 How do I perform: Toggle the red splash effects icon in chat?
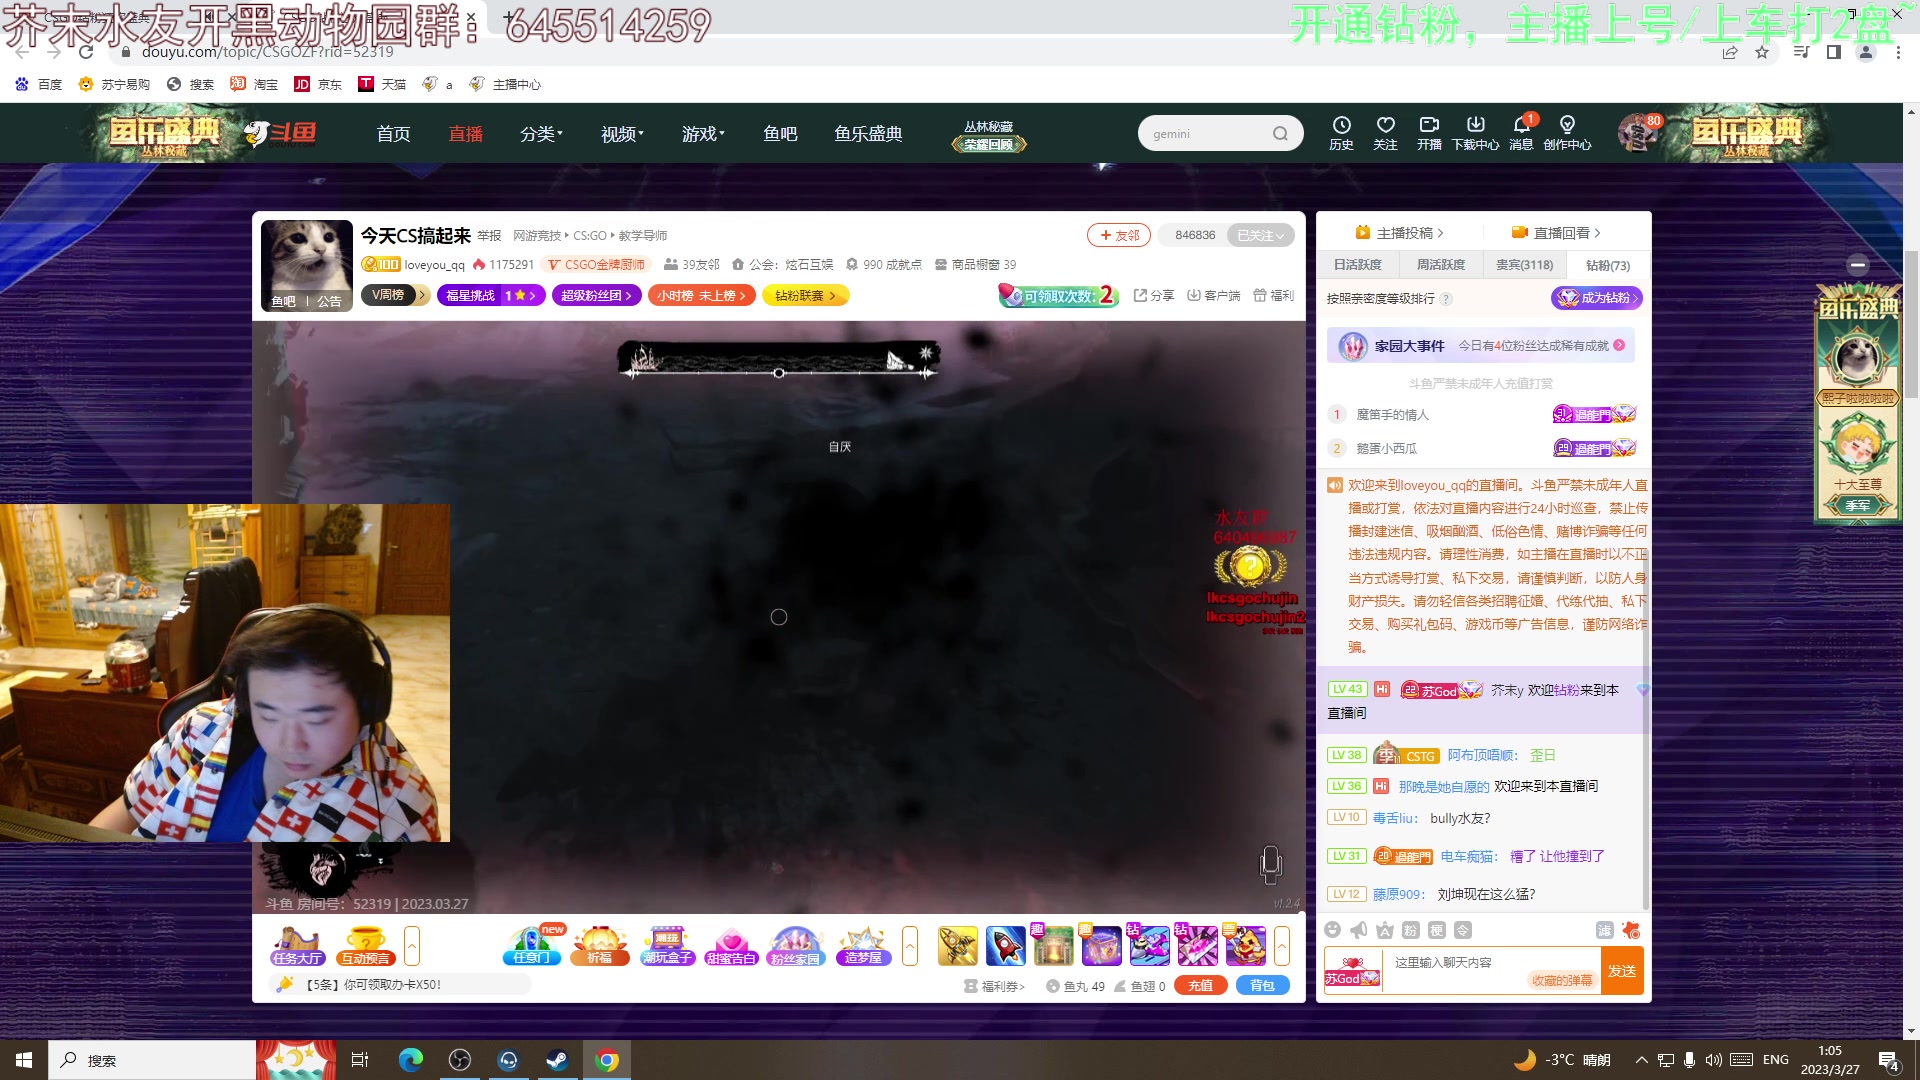1631,930
